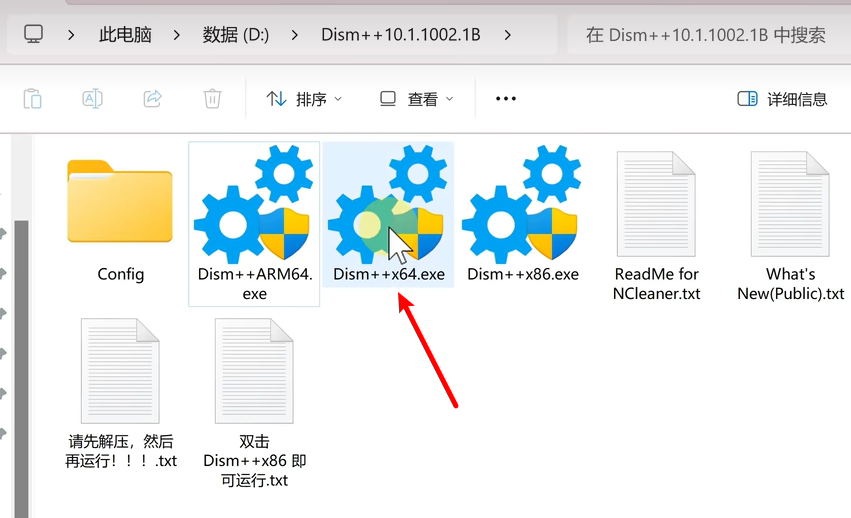Click ReadMe for NCleaner.txt file name

656,284
